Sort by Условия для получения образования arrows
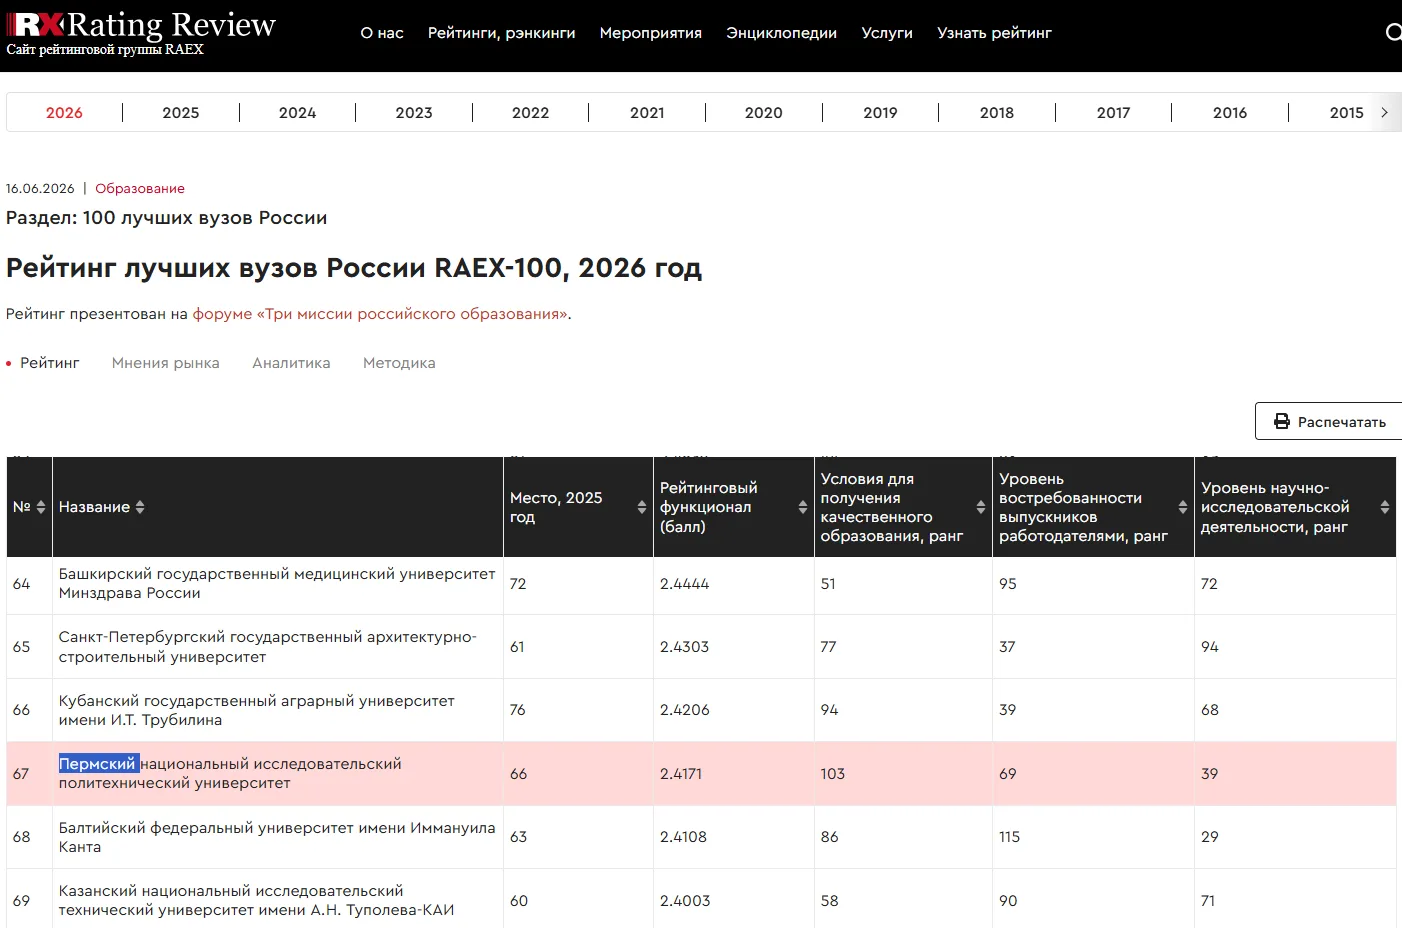Viewport: 1402px width, 928px height. 981,507
